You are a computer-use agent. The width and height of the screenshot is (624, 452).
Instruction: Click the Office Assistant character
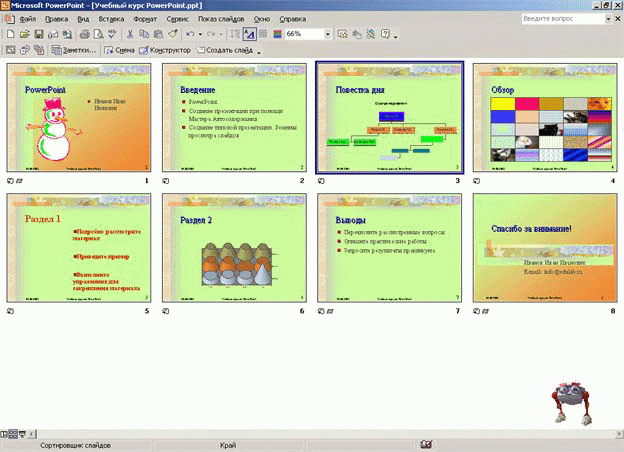(571, 403)
